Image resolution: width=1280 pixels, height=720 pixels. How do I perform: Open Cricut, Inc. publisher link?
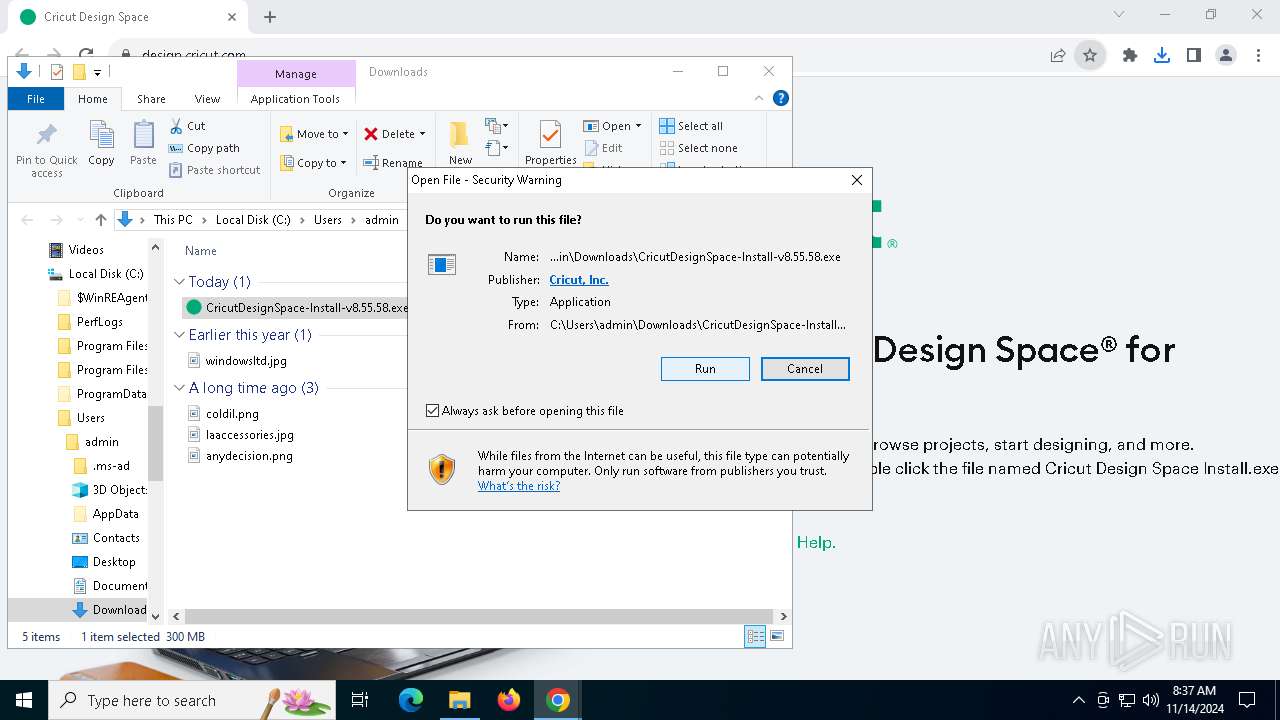(579, 280)
